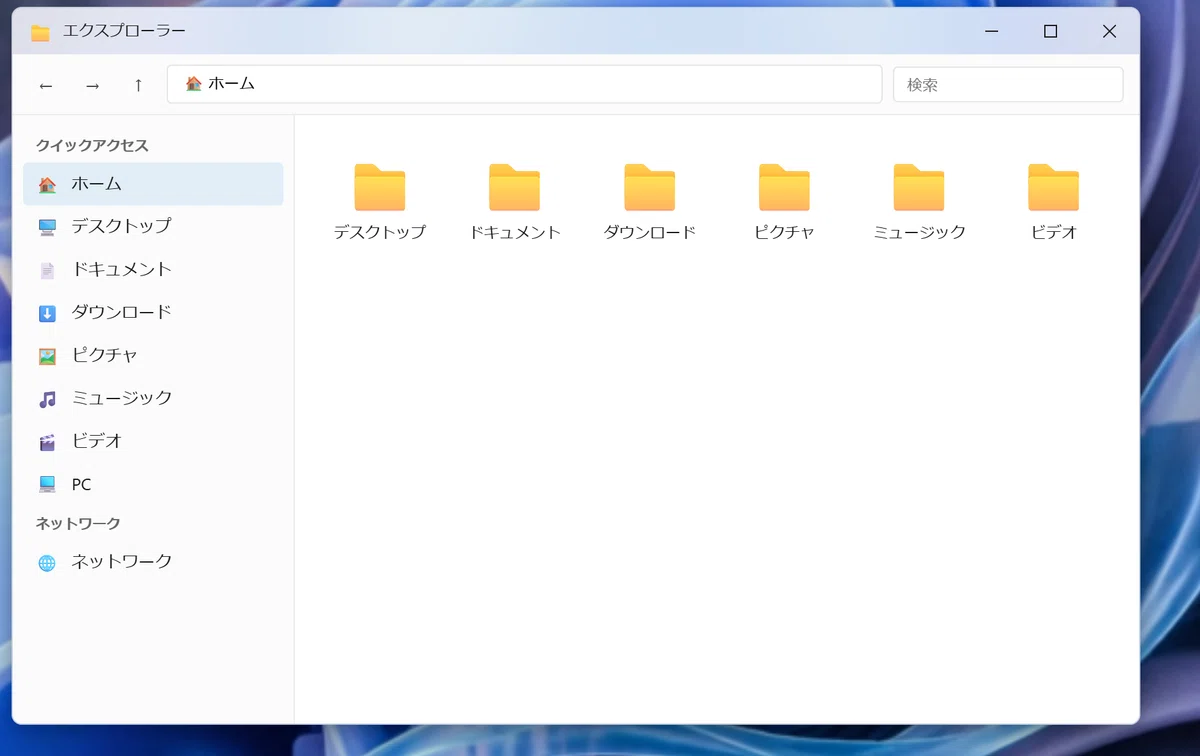Select ホーム label in the sidebar

pyautogui.click(x=96, y=184)
